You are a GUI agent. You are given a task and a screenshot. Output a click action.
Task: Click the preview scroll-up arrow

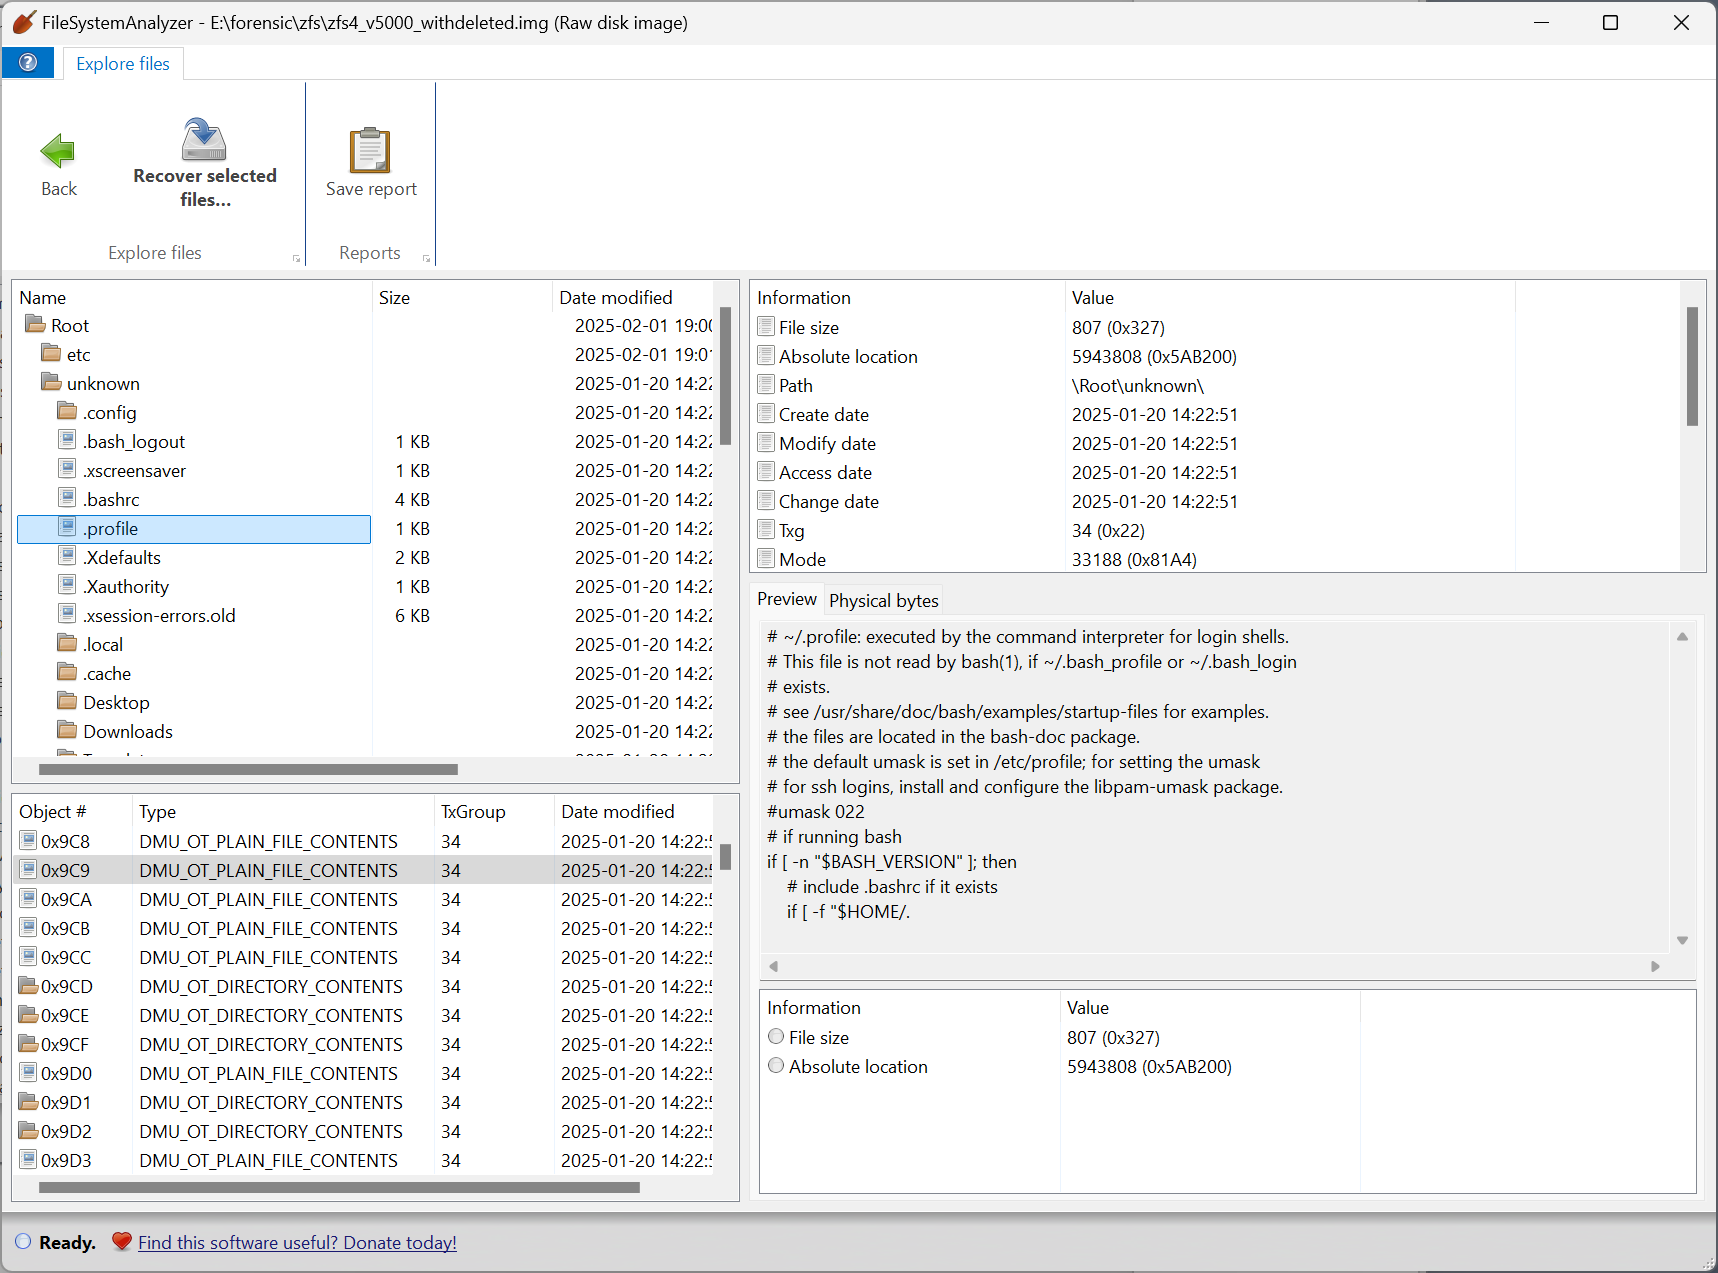click(1682, 636)
